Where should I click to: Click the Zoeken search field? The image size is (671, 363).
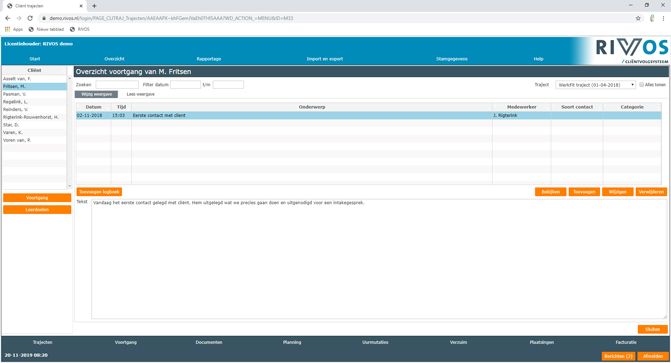[117, 85]
